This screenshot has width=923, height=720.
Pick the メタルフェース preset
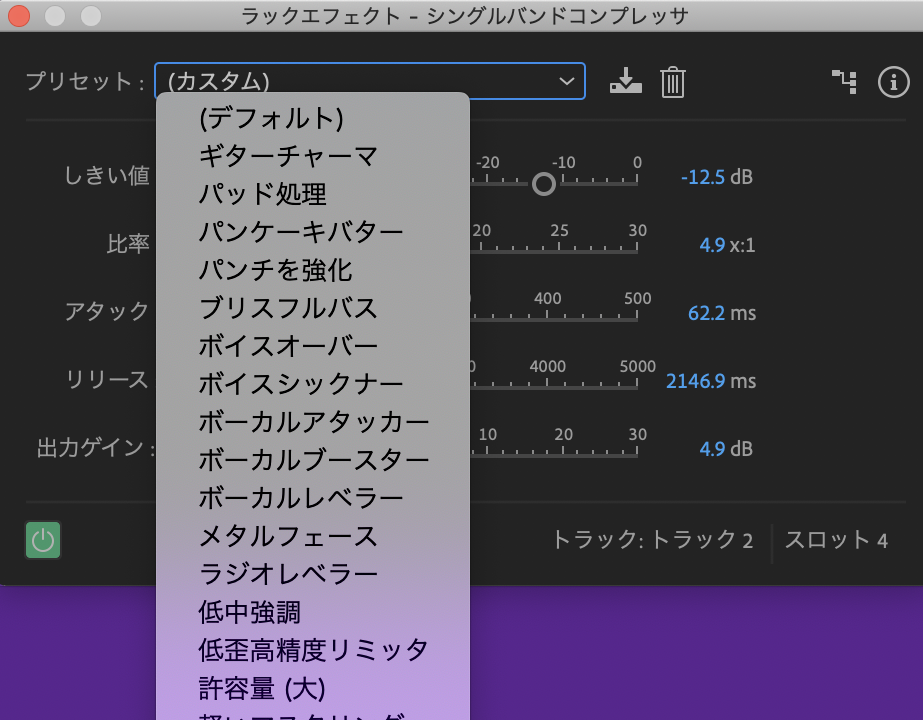pyautogui.click(x=288, y=536)
